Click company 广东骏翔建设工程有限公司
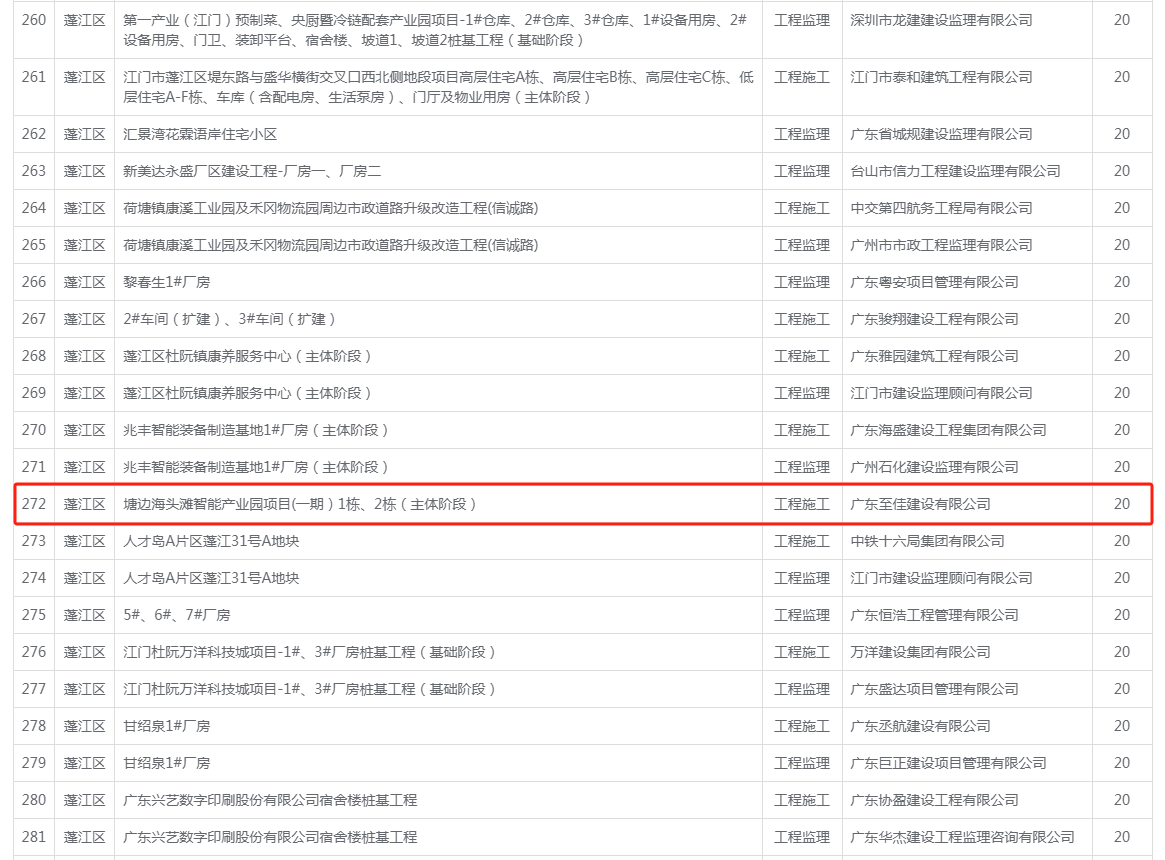 click(x=935, y=320)
